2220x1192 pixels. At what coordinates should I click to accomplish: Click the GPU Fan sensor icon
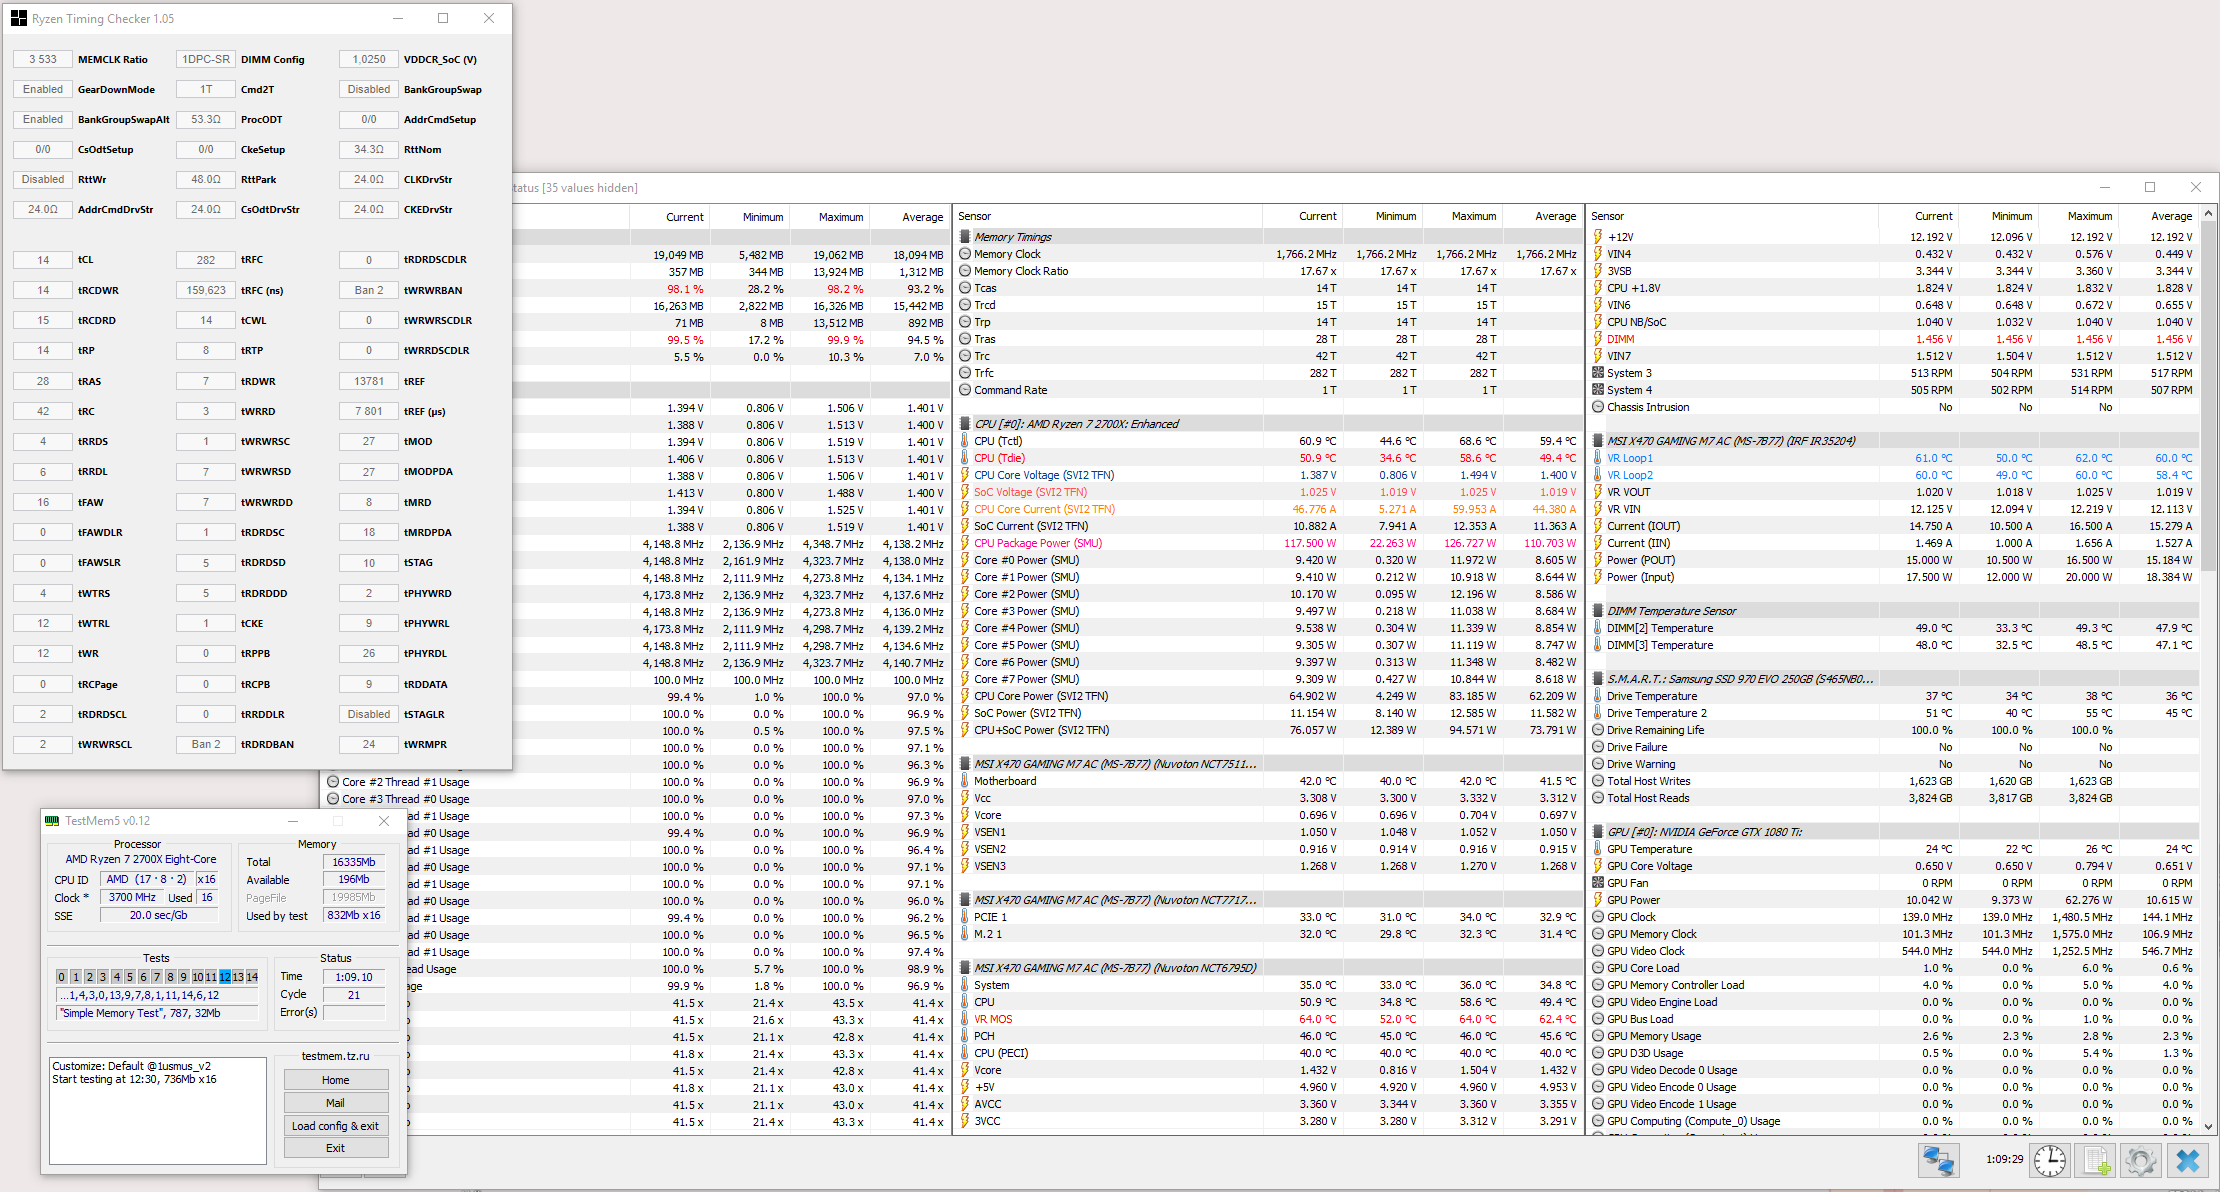(1598, 883)
